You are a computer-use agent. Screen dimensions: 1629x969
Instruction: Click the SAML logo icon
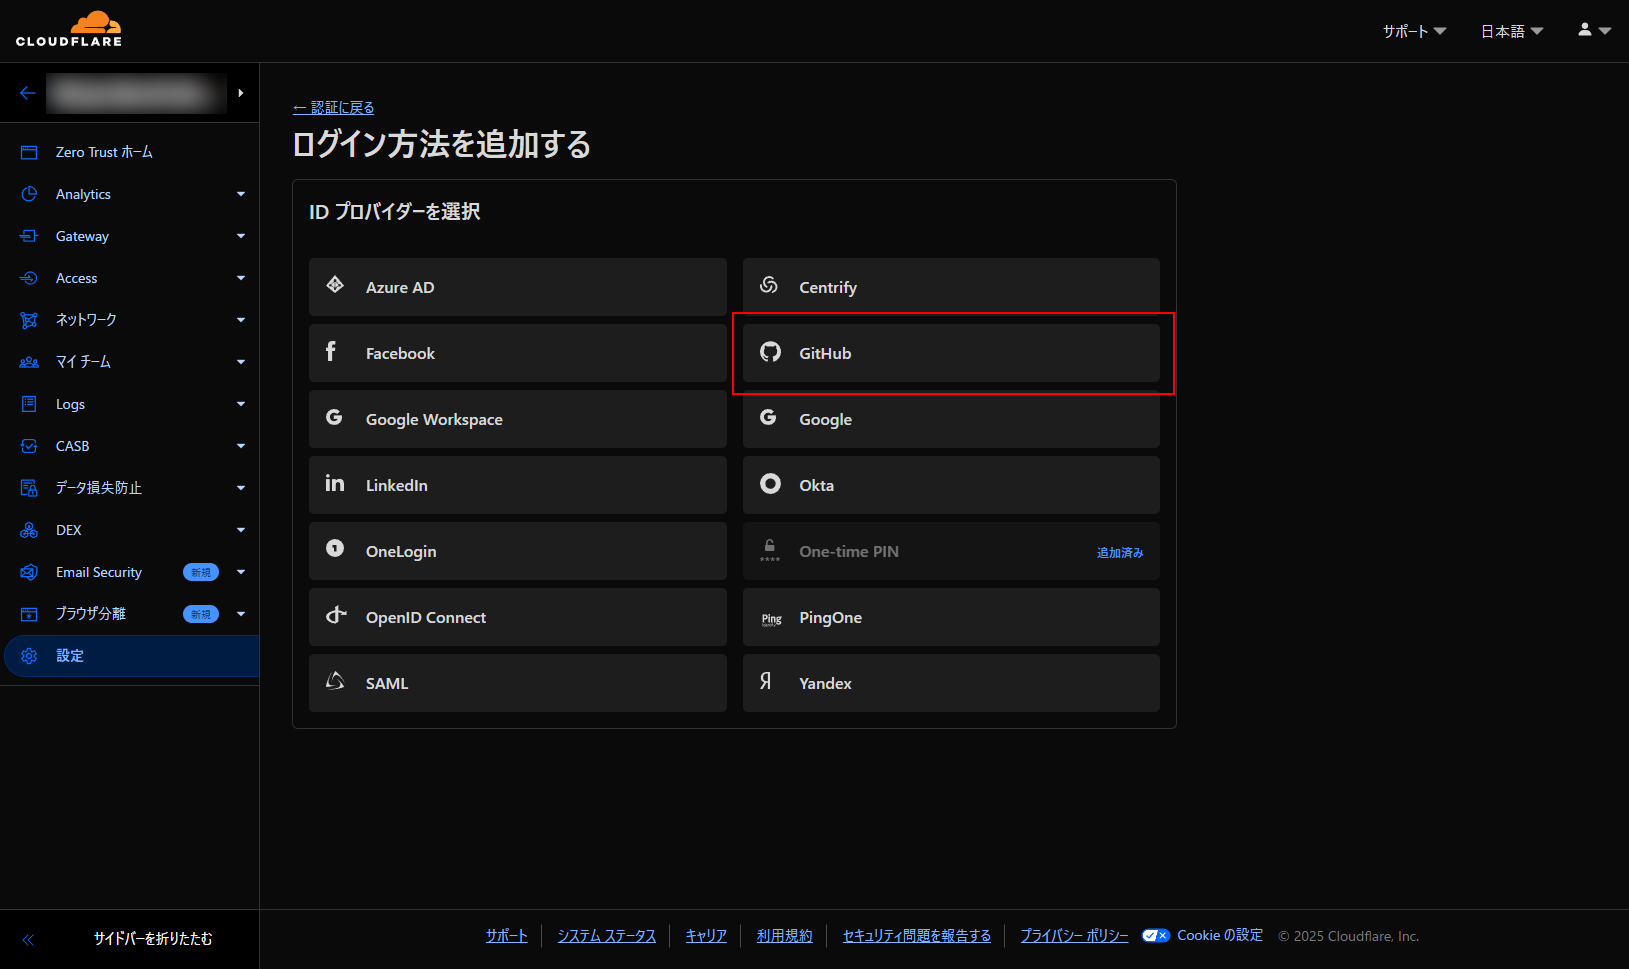click(x=335, y=681)
